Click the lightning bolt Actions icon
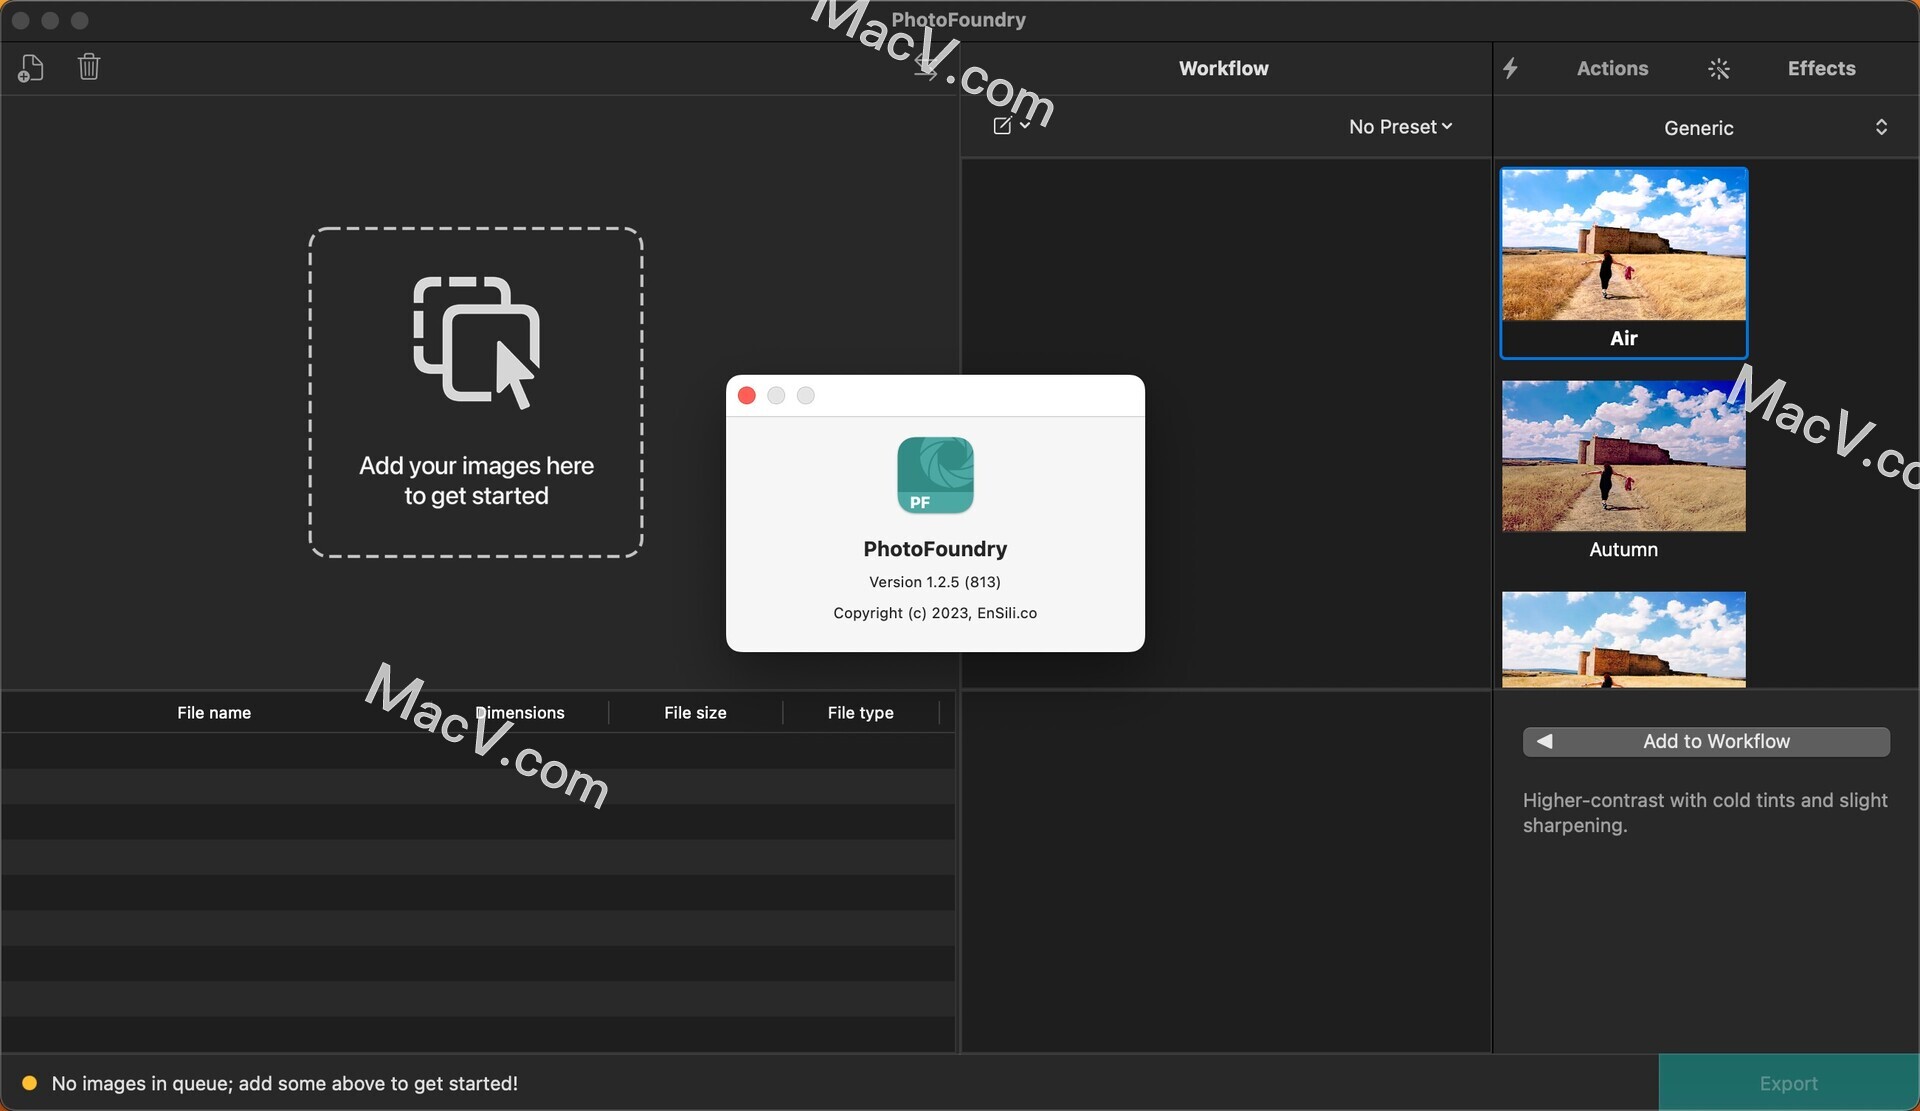1920x1111 pixels. click(1511, 68)
